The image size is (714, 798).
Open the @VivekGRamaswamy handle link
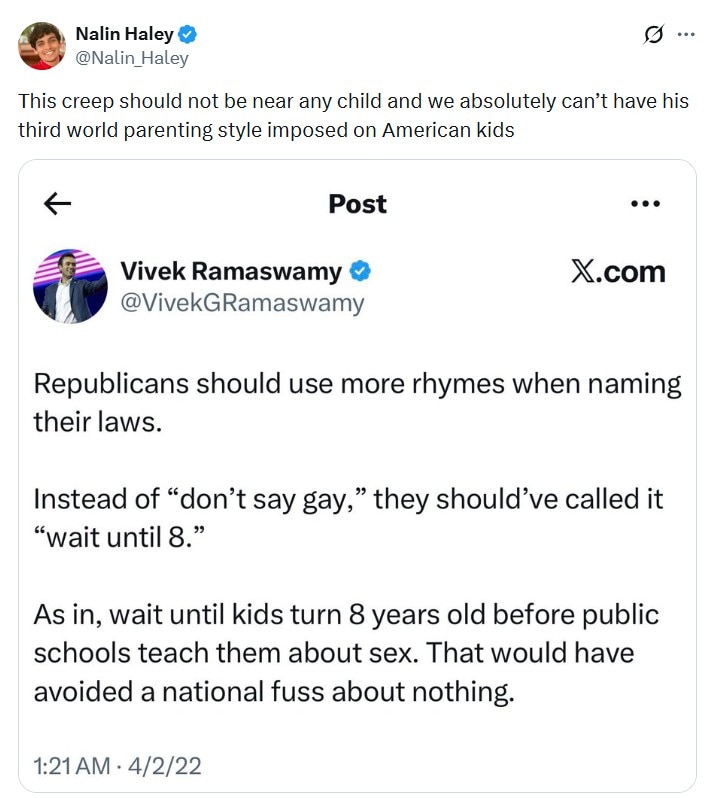tap(242, 302)
